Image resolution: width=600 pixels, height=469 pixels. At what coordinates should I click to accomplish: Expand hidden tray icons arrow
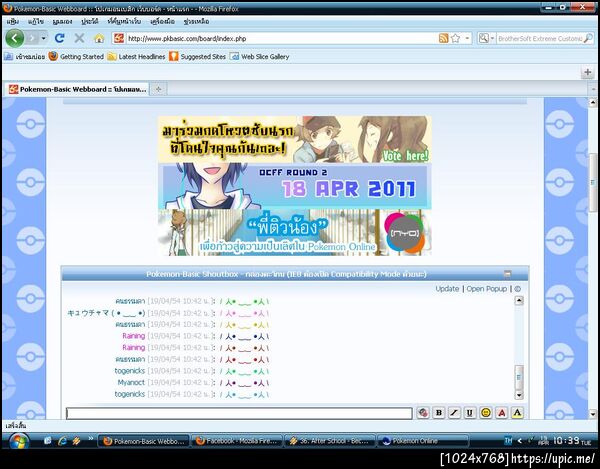click(x=519, y=441)
